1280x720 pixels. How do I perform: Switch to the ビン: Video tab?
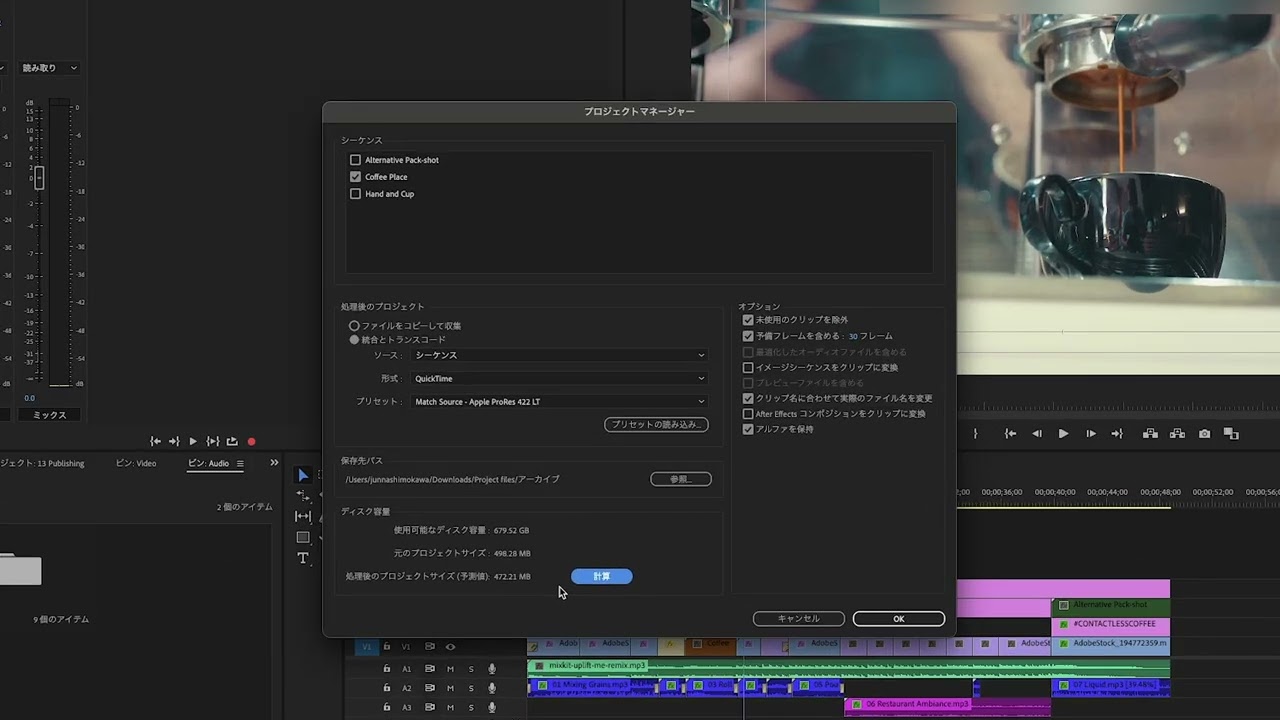(x=136, y=463)
